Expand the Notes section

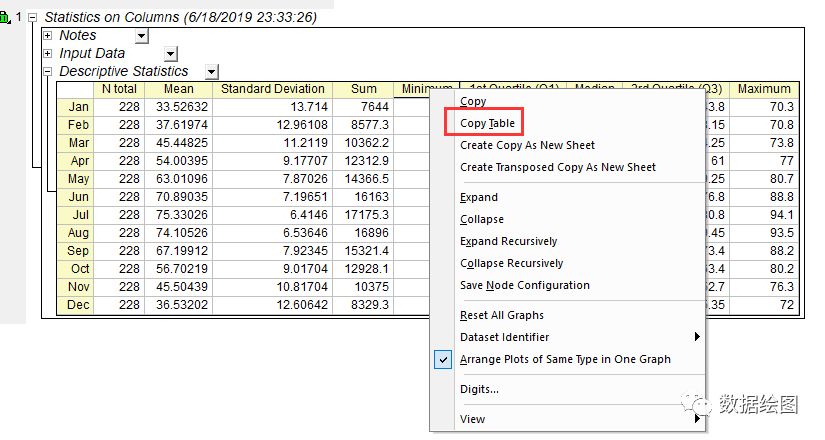[x=47, y=36]
